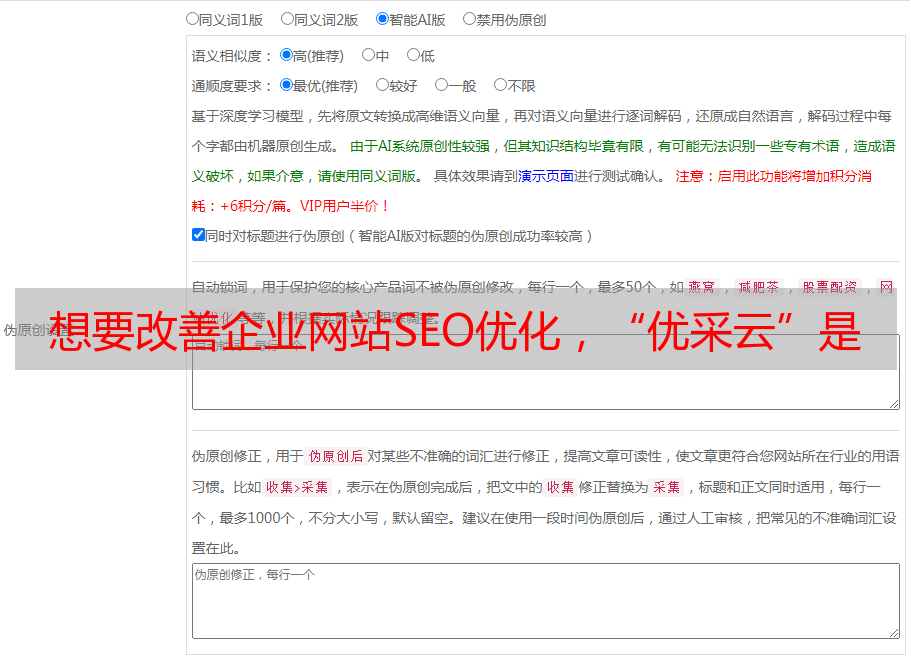Image resolution: width=911 pixels, height=658 pixels.
Task: Set 通顺度要求 to 较好
Action: click(382, 85)
